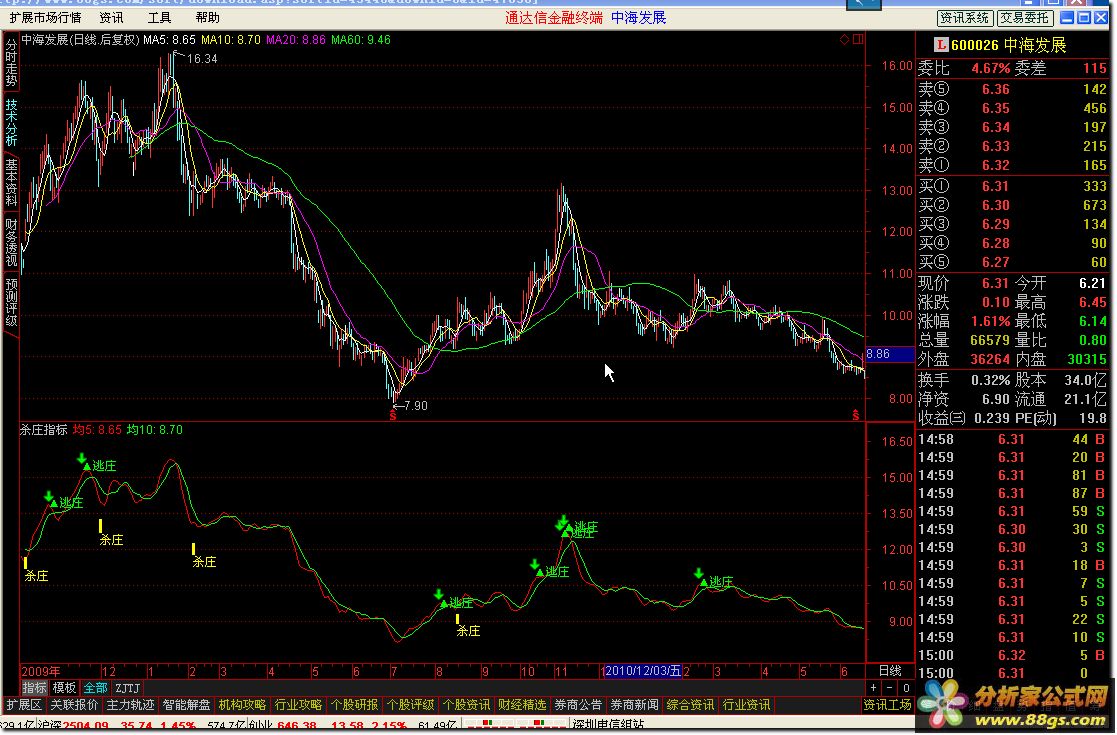Image resolution: width=1117 pixels, height=735 pixels.
Task: Click the 买⑤ 6.27 order book row
Action: coord(1012,261)
